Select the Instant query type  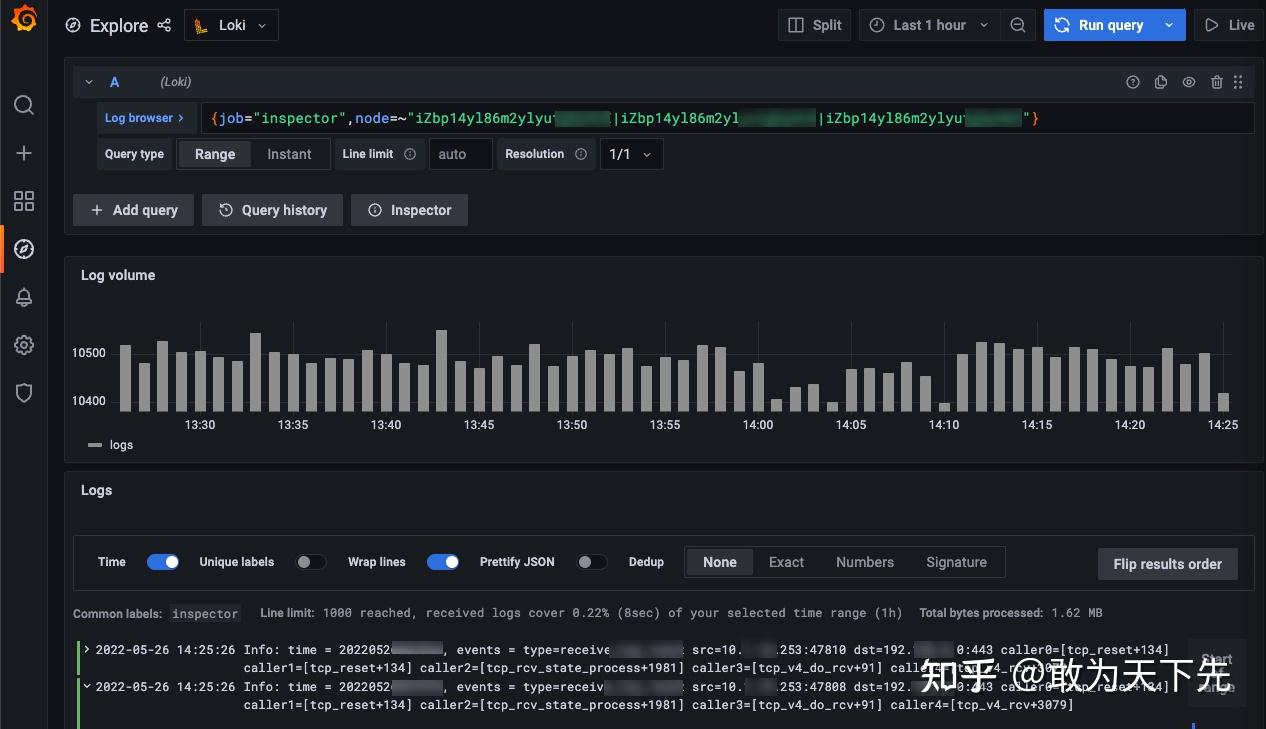(x=289, y=154)
